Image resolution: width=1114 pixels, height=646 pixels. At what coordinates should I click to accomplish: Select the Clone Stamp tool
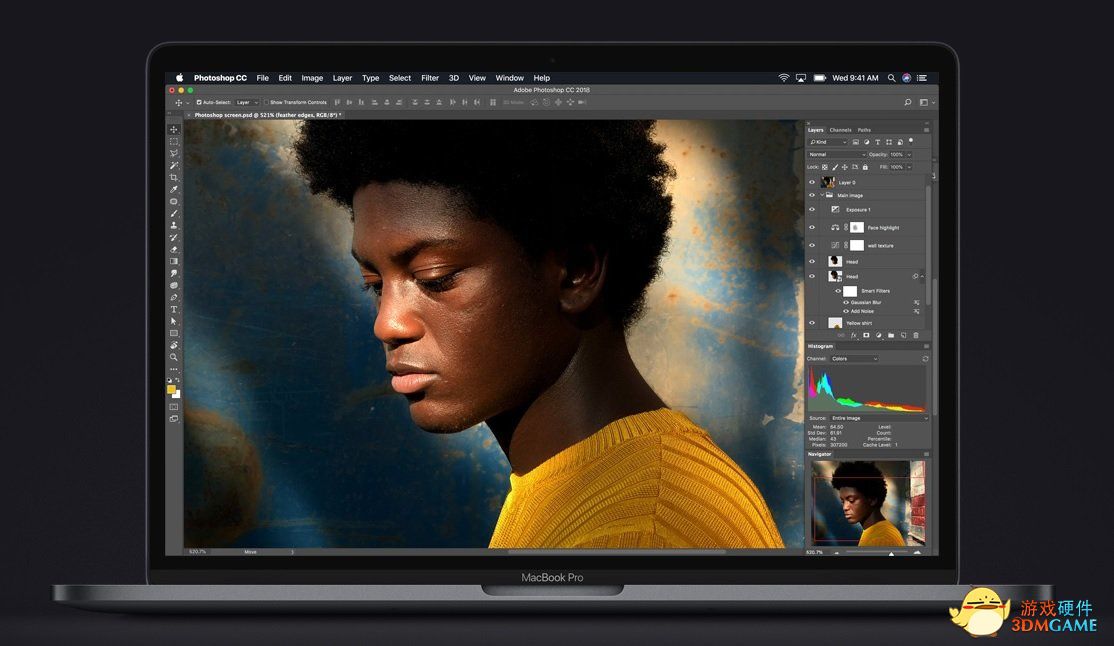174,225
